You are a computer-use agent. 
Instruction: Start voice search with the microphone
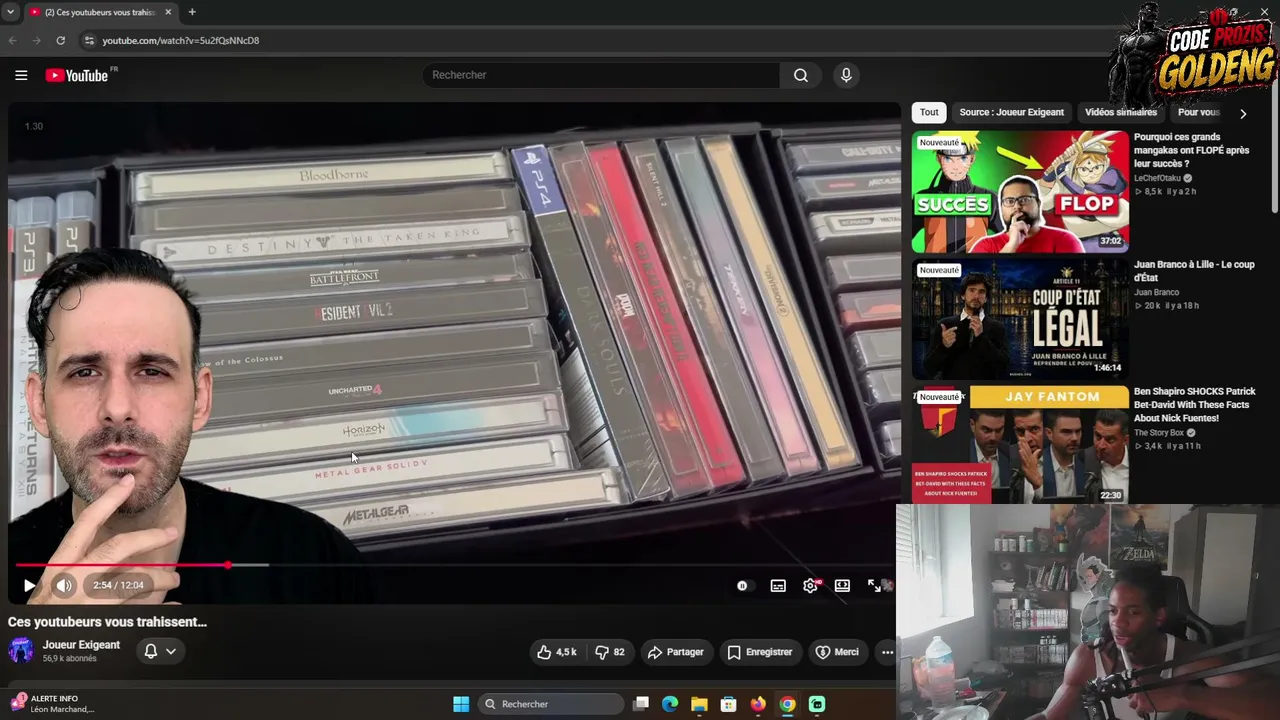pyautogui.click(x=846, y=75)
